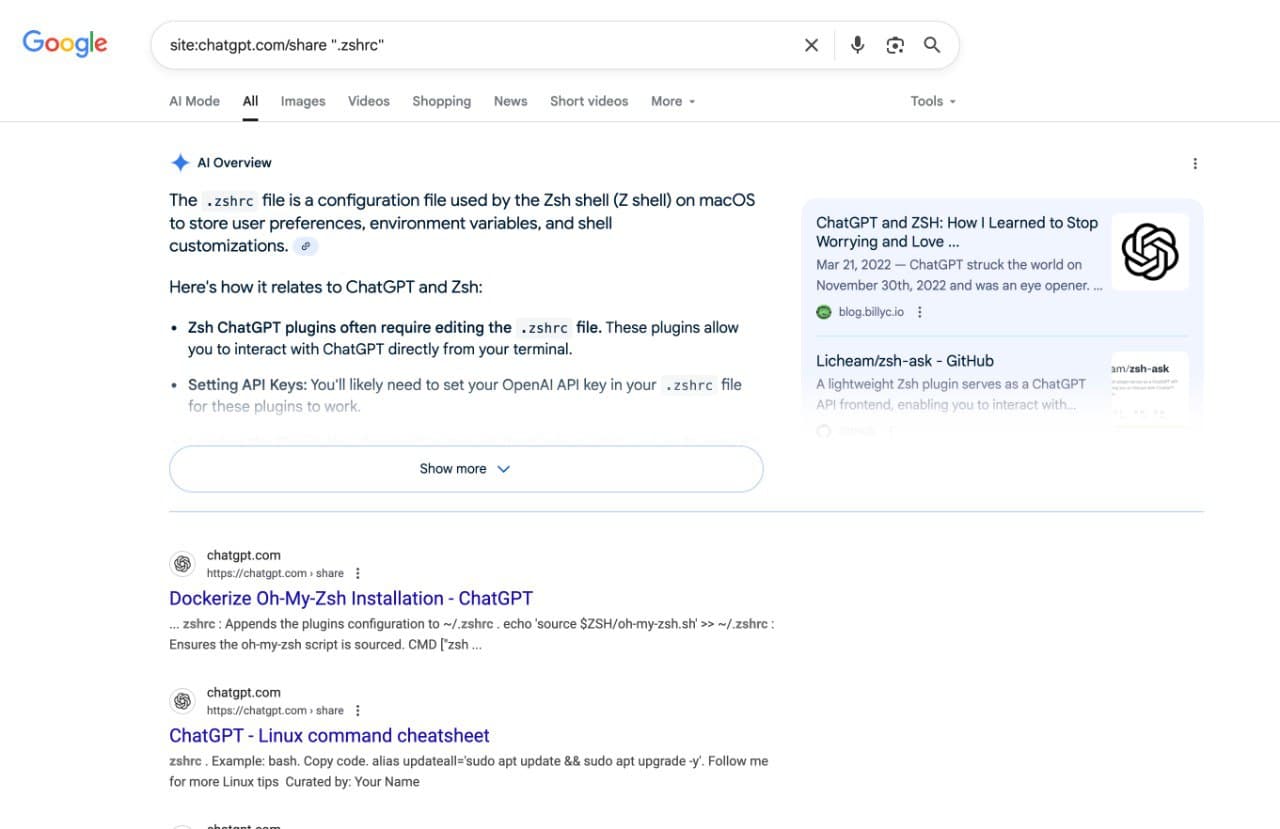Switch to Images tab
The width and height of the screenshot is (1280, 829).
pyautogui.click(x=303, y=101)
